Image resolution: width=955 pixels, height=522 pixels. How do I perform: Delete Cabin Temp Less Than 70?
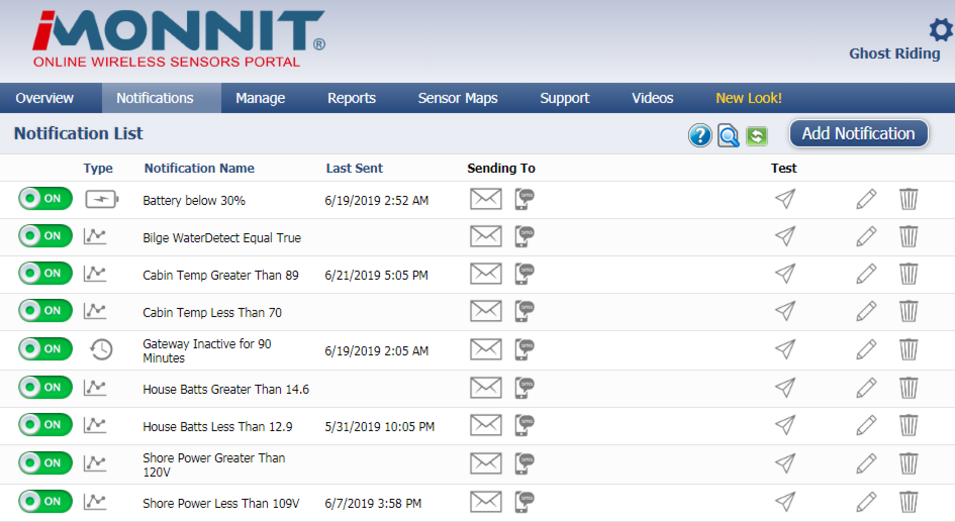pos(908,311)
